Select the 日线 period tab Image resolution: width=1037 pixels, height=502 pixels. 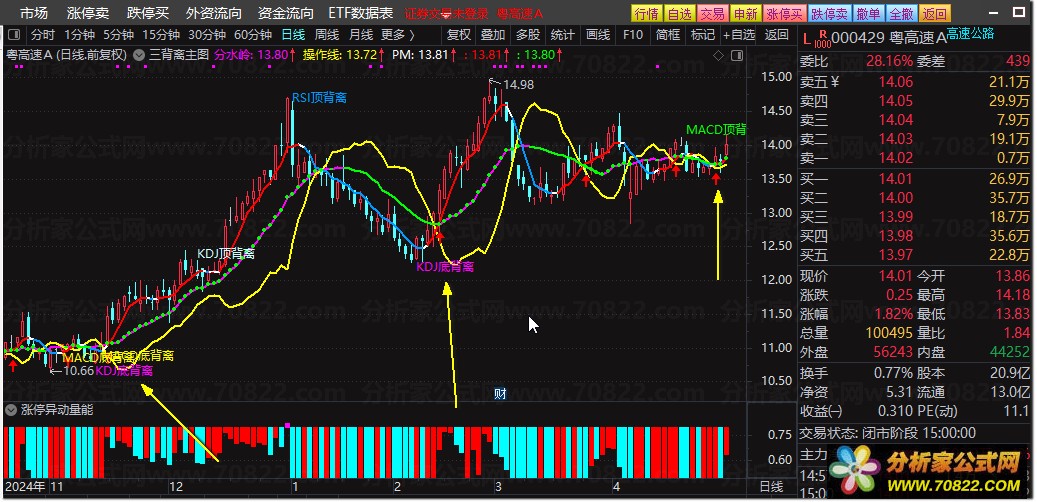(x=293, y=35)
